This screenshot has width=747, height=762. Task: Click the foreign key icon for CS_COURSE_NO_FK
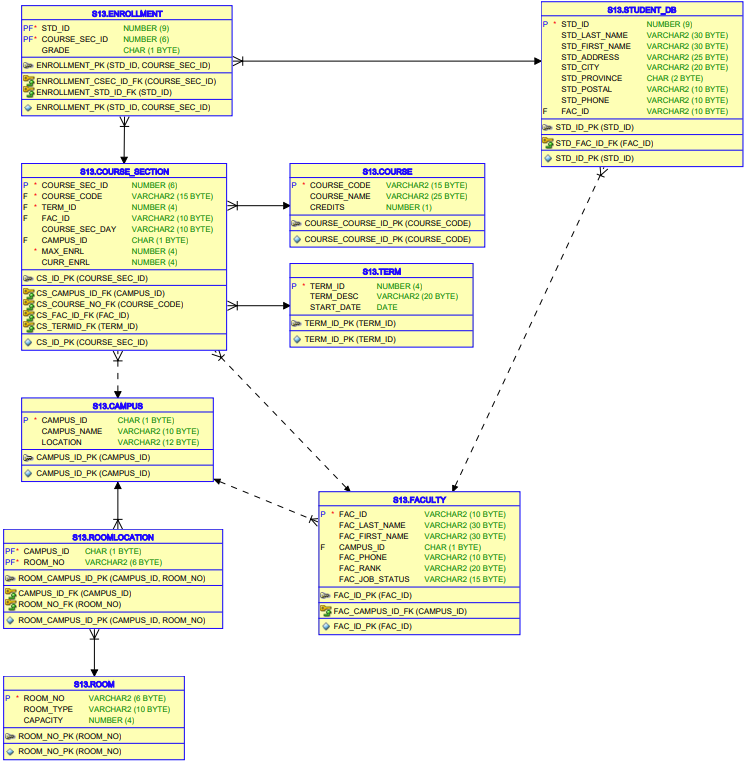[29, 304]
